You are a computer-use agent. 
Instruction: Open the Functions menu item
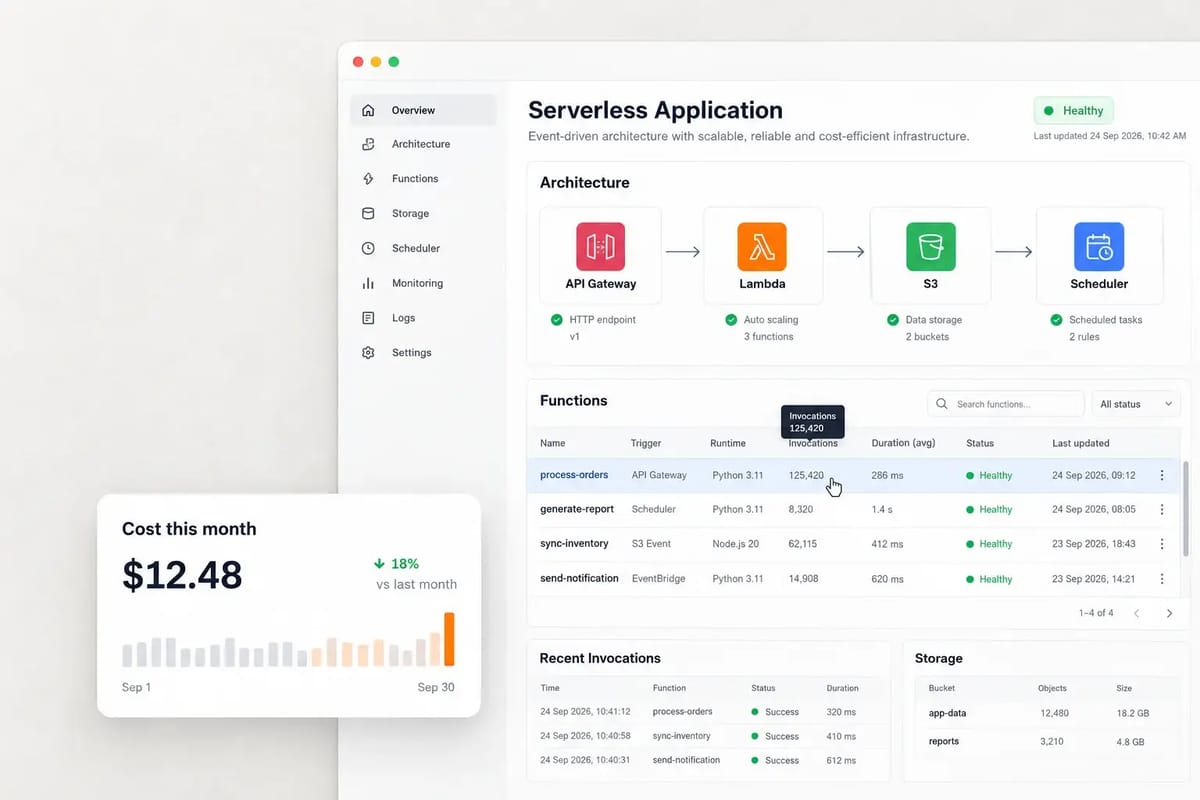click(x=423, y=179)
